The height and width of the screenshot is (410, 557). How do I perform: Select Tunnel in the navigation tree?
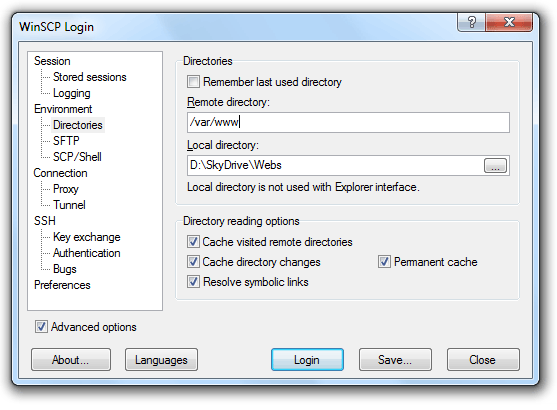pos(69,205)
